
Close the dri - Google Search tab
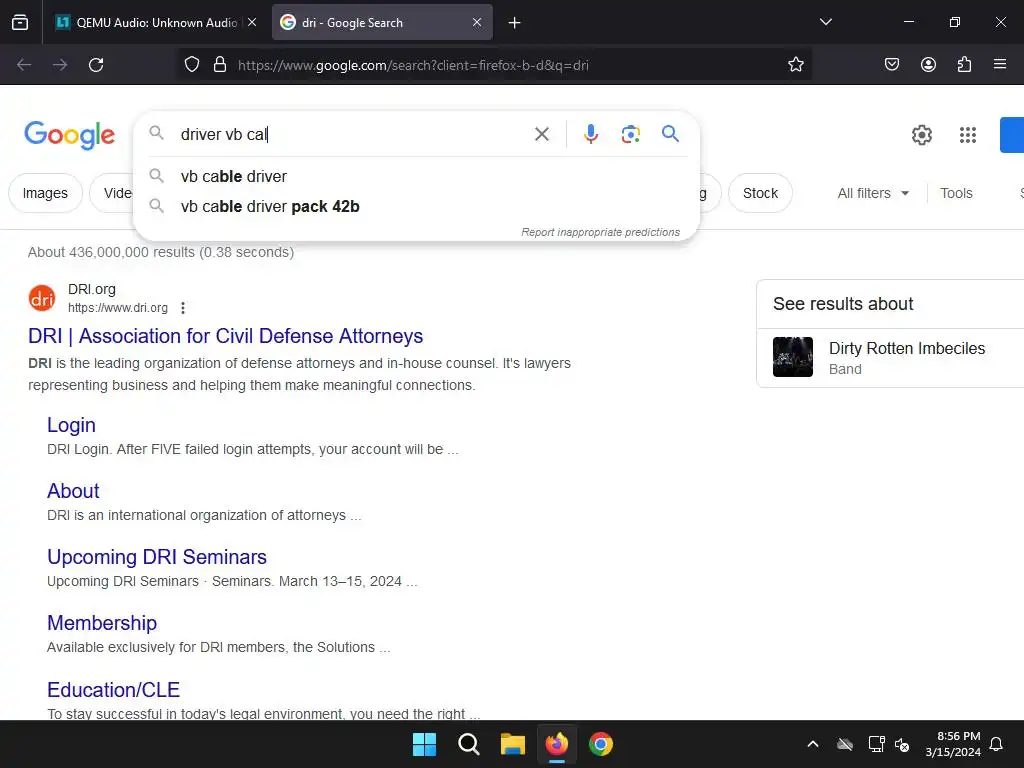tap(477, 22)
